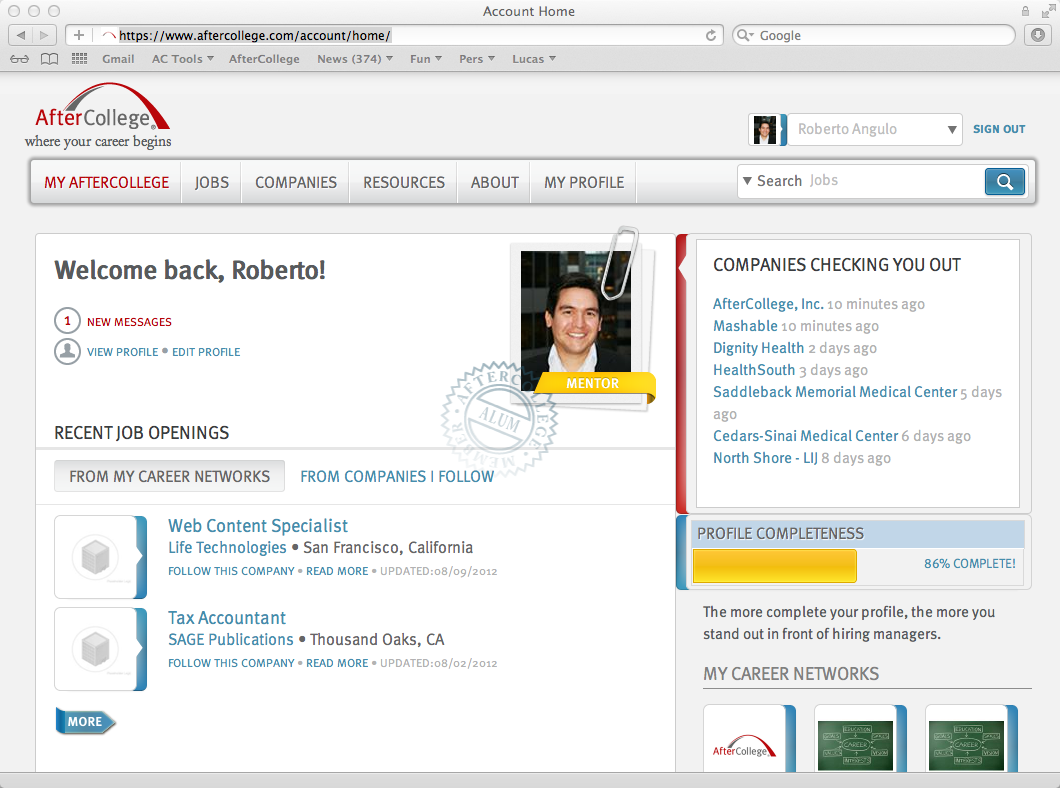
Task: Click the Sign Out link
Action: tap(999, 129)
